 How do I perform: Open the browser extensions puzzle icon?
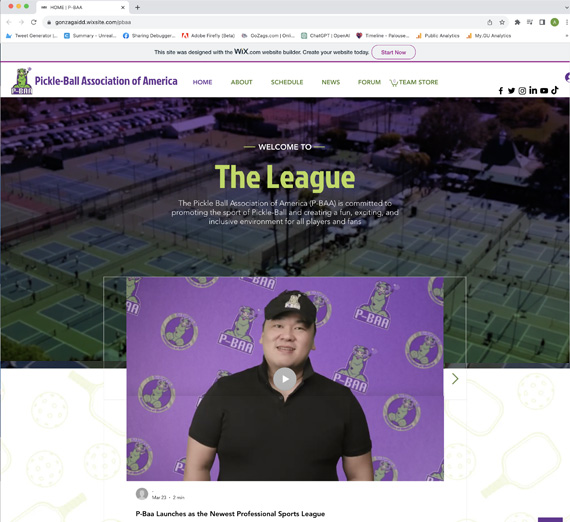point(517,22)
